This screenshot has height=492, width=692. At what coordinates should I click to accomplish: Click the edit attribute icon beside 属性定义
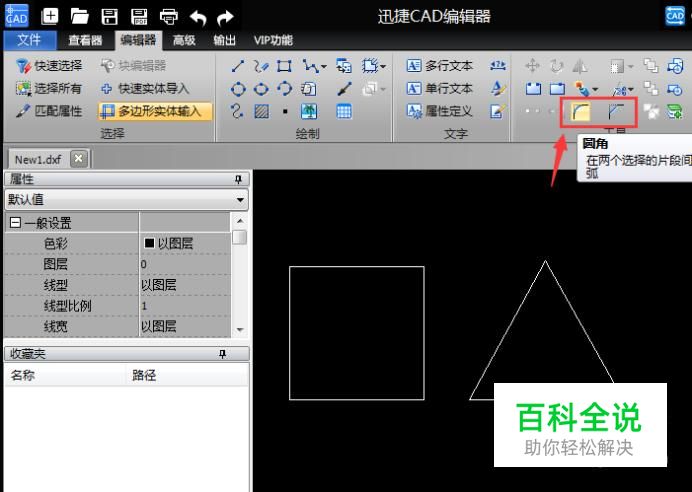tap(497, 111)
